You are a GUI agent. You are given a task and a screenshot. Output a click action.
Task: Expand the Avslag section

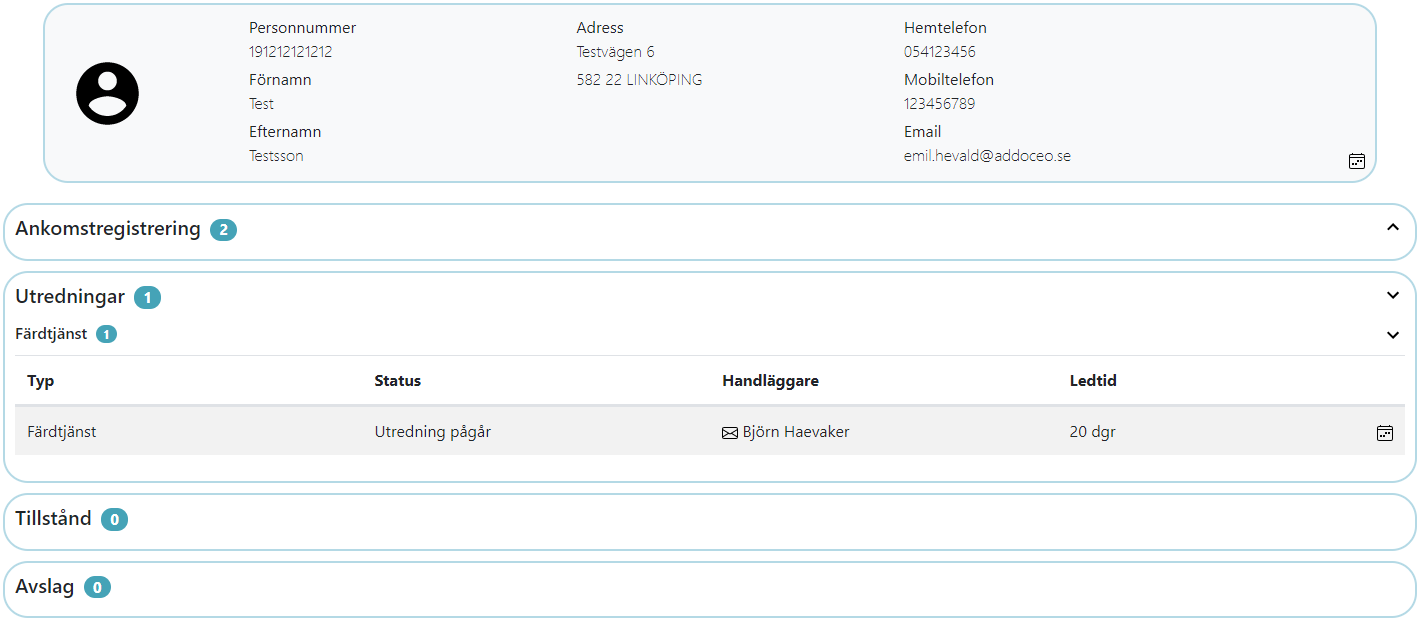(x=710, y=589)
